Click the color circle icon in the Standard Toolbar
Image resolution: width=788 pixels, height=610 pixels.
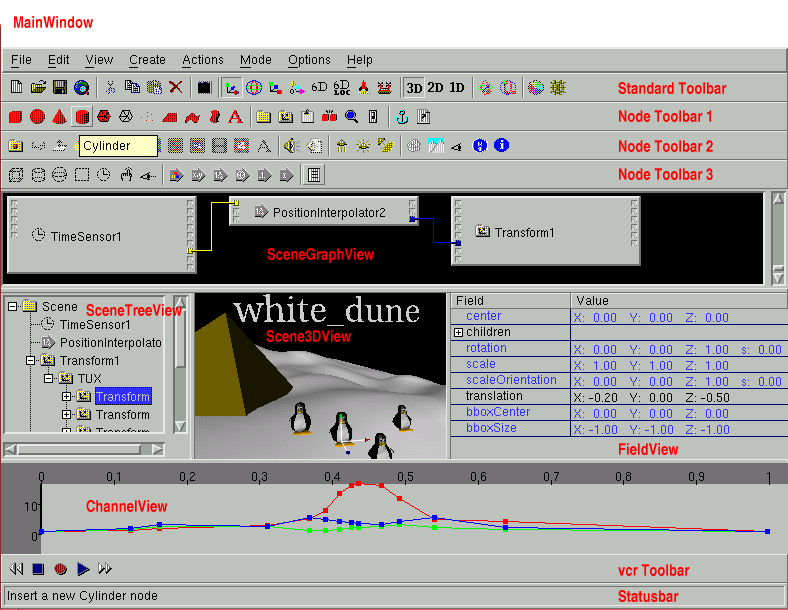click(x=536, y=87)
